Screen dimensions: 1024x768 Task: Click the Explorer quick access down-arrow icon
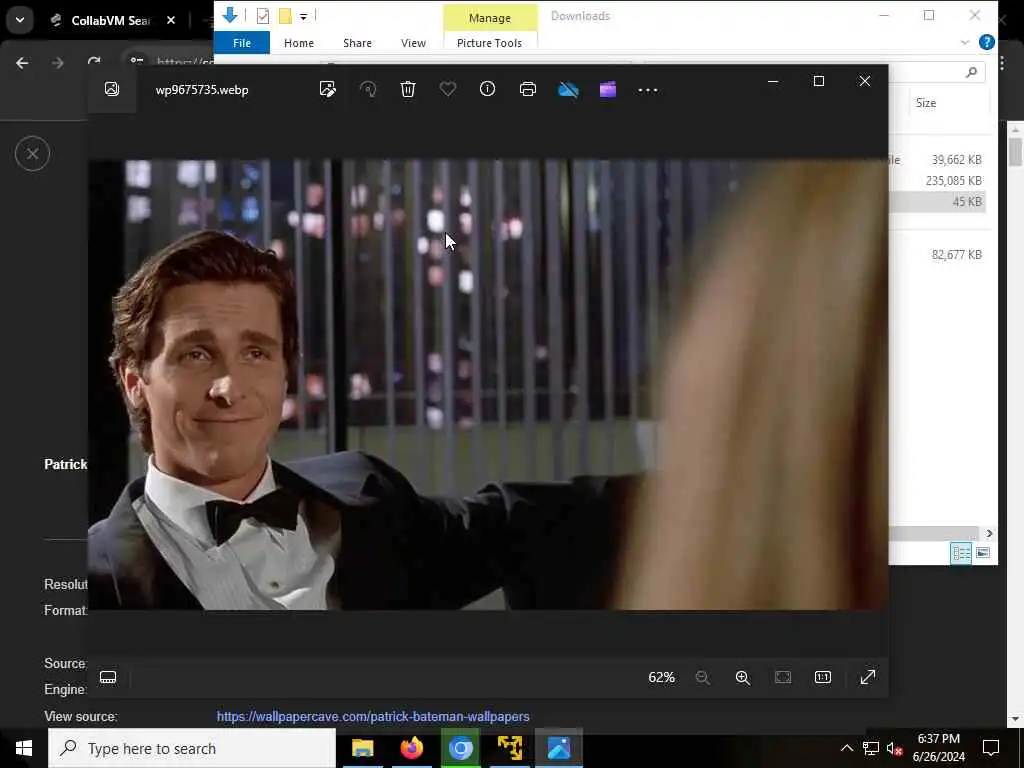point(229,14)
